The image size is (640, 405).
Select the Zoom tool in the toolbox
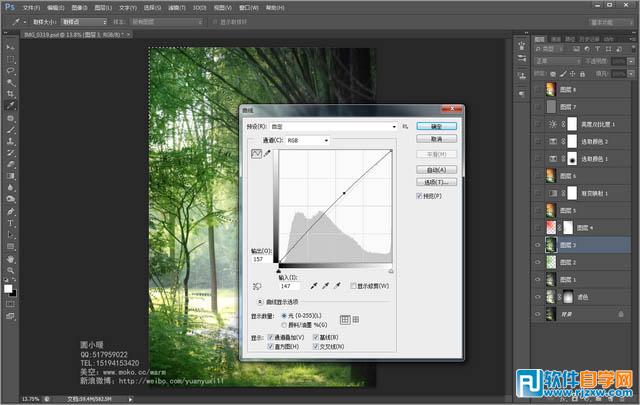11,270
